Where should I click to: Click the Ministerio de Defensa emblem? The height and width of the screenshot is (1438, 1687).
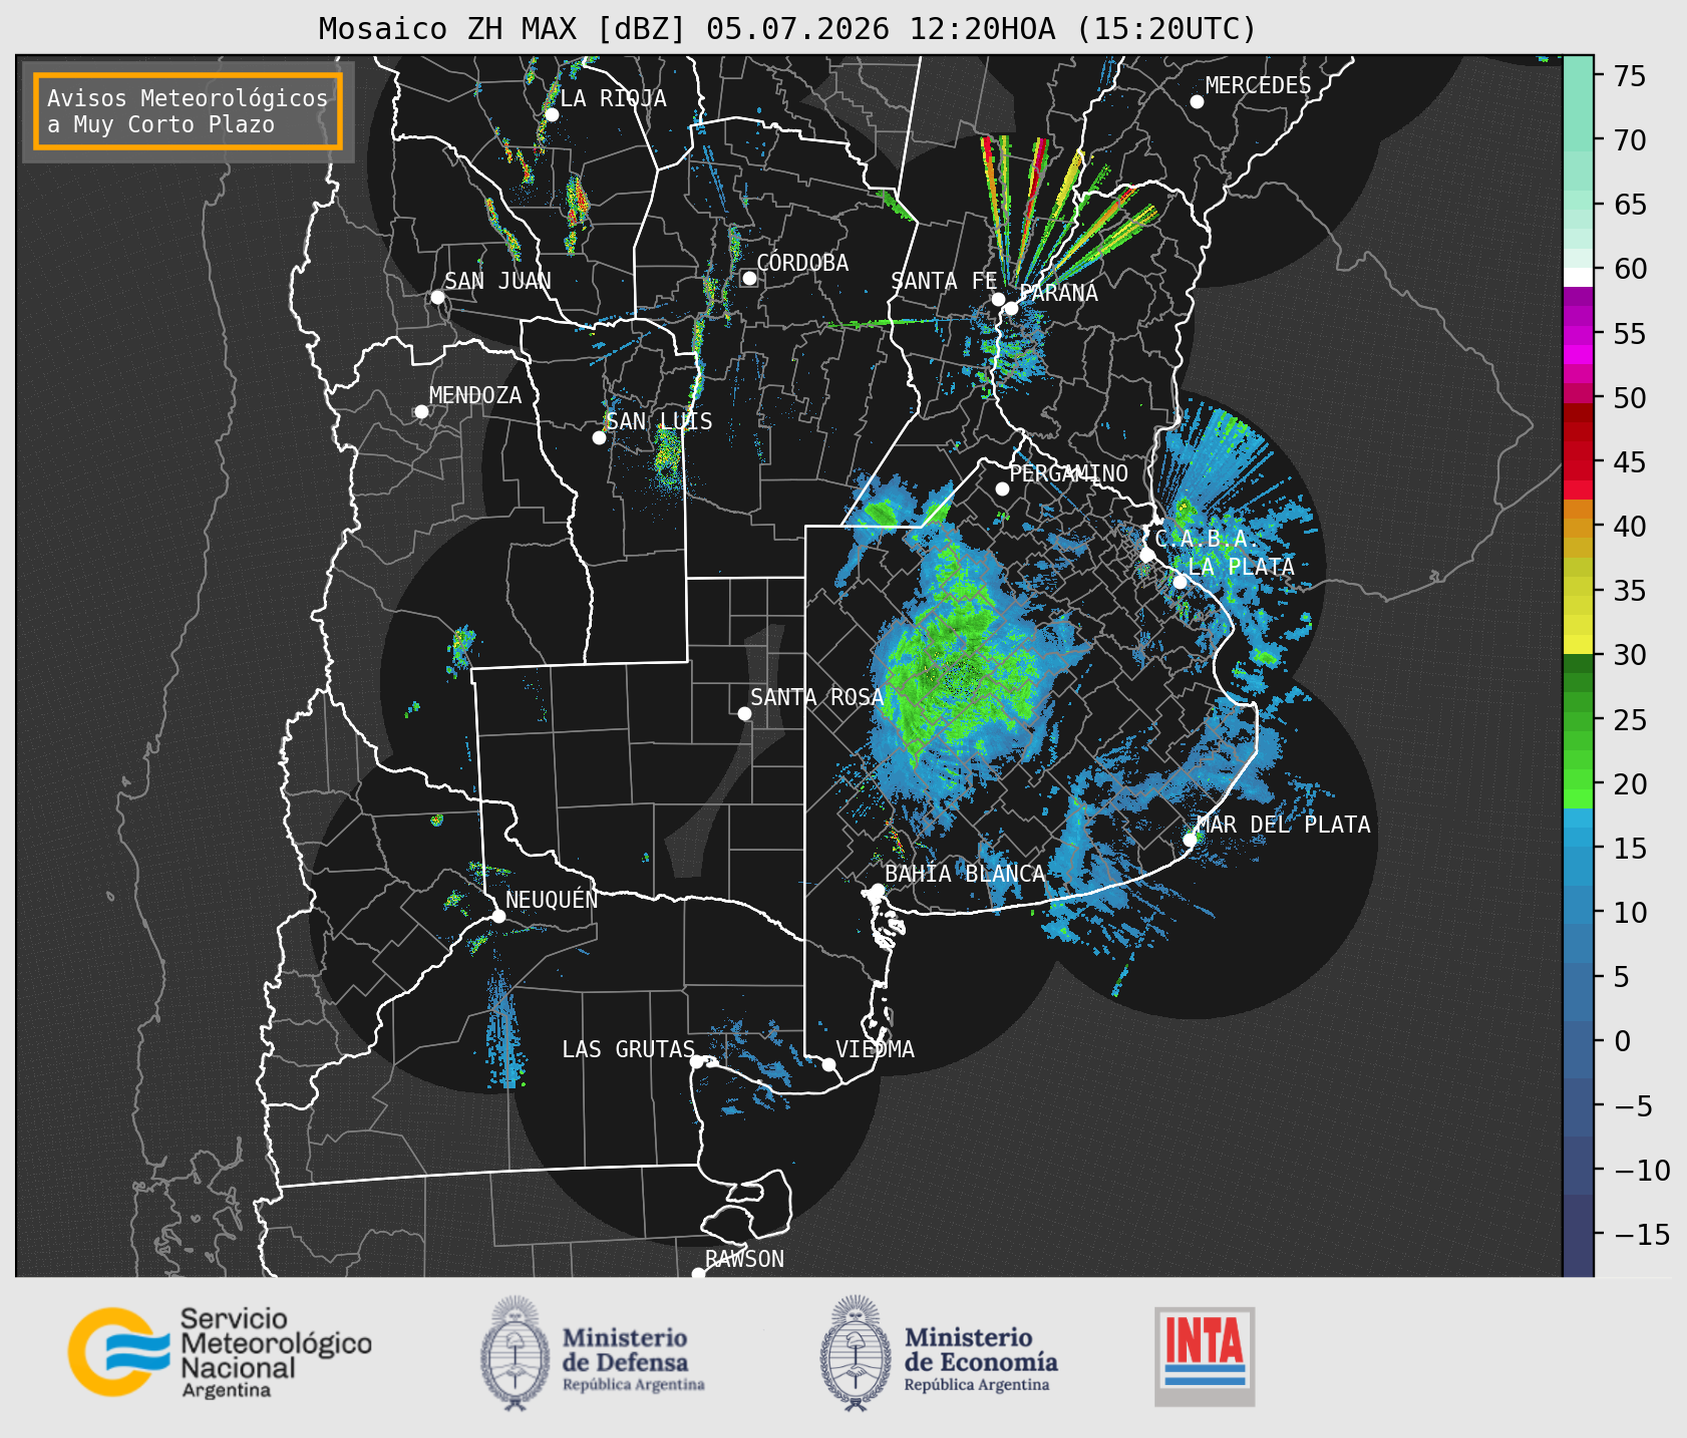tap(514, 1353)
